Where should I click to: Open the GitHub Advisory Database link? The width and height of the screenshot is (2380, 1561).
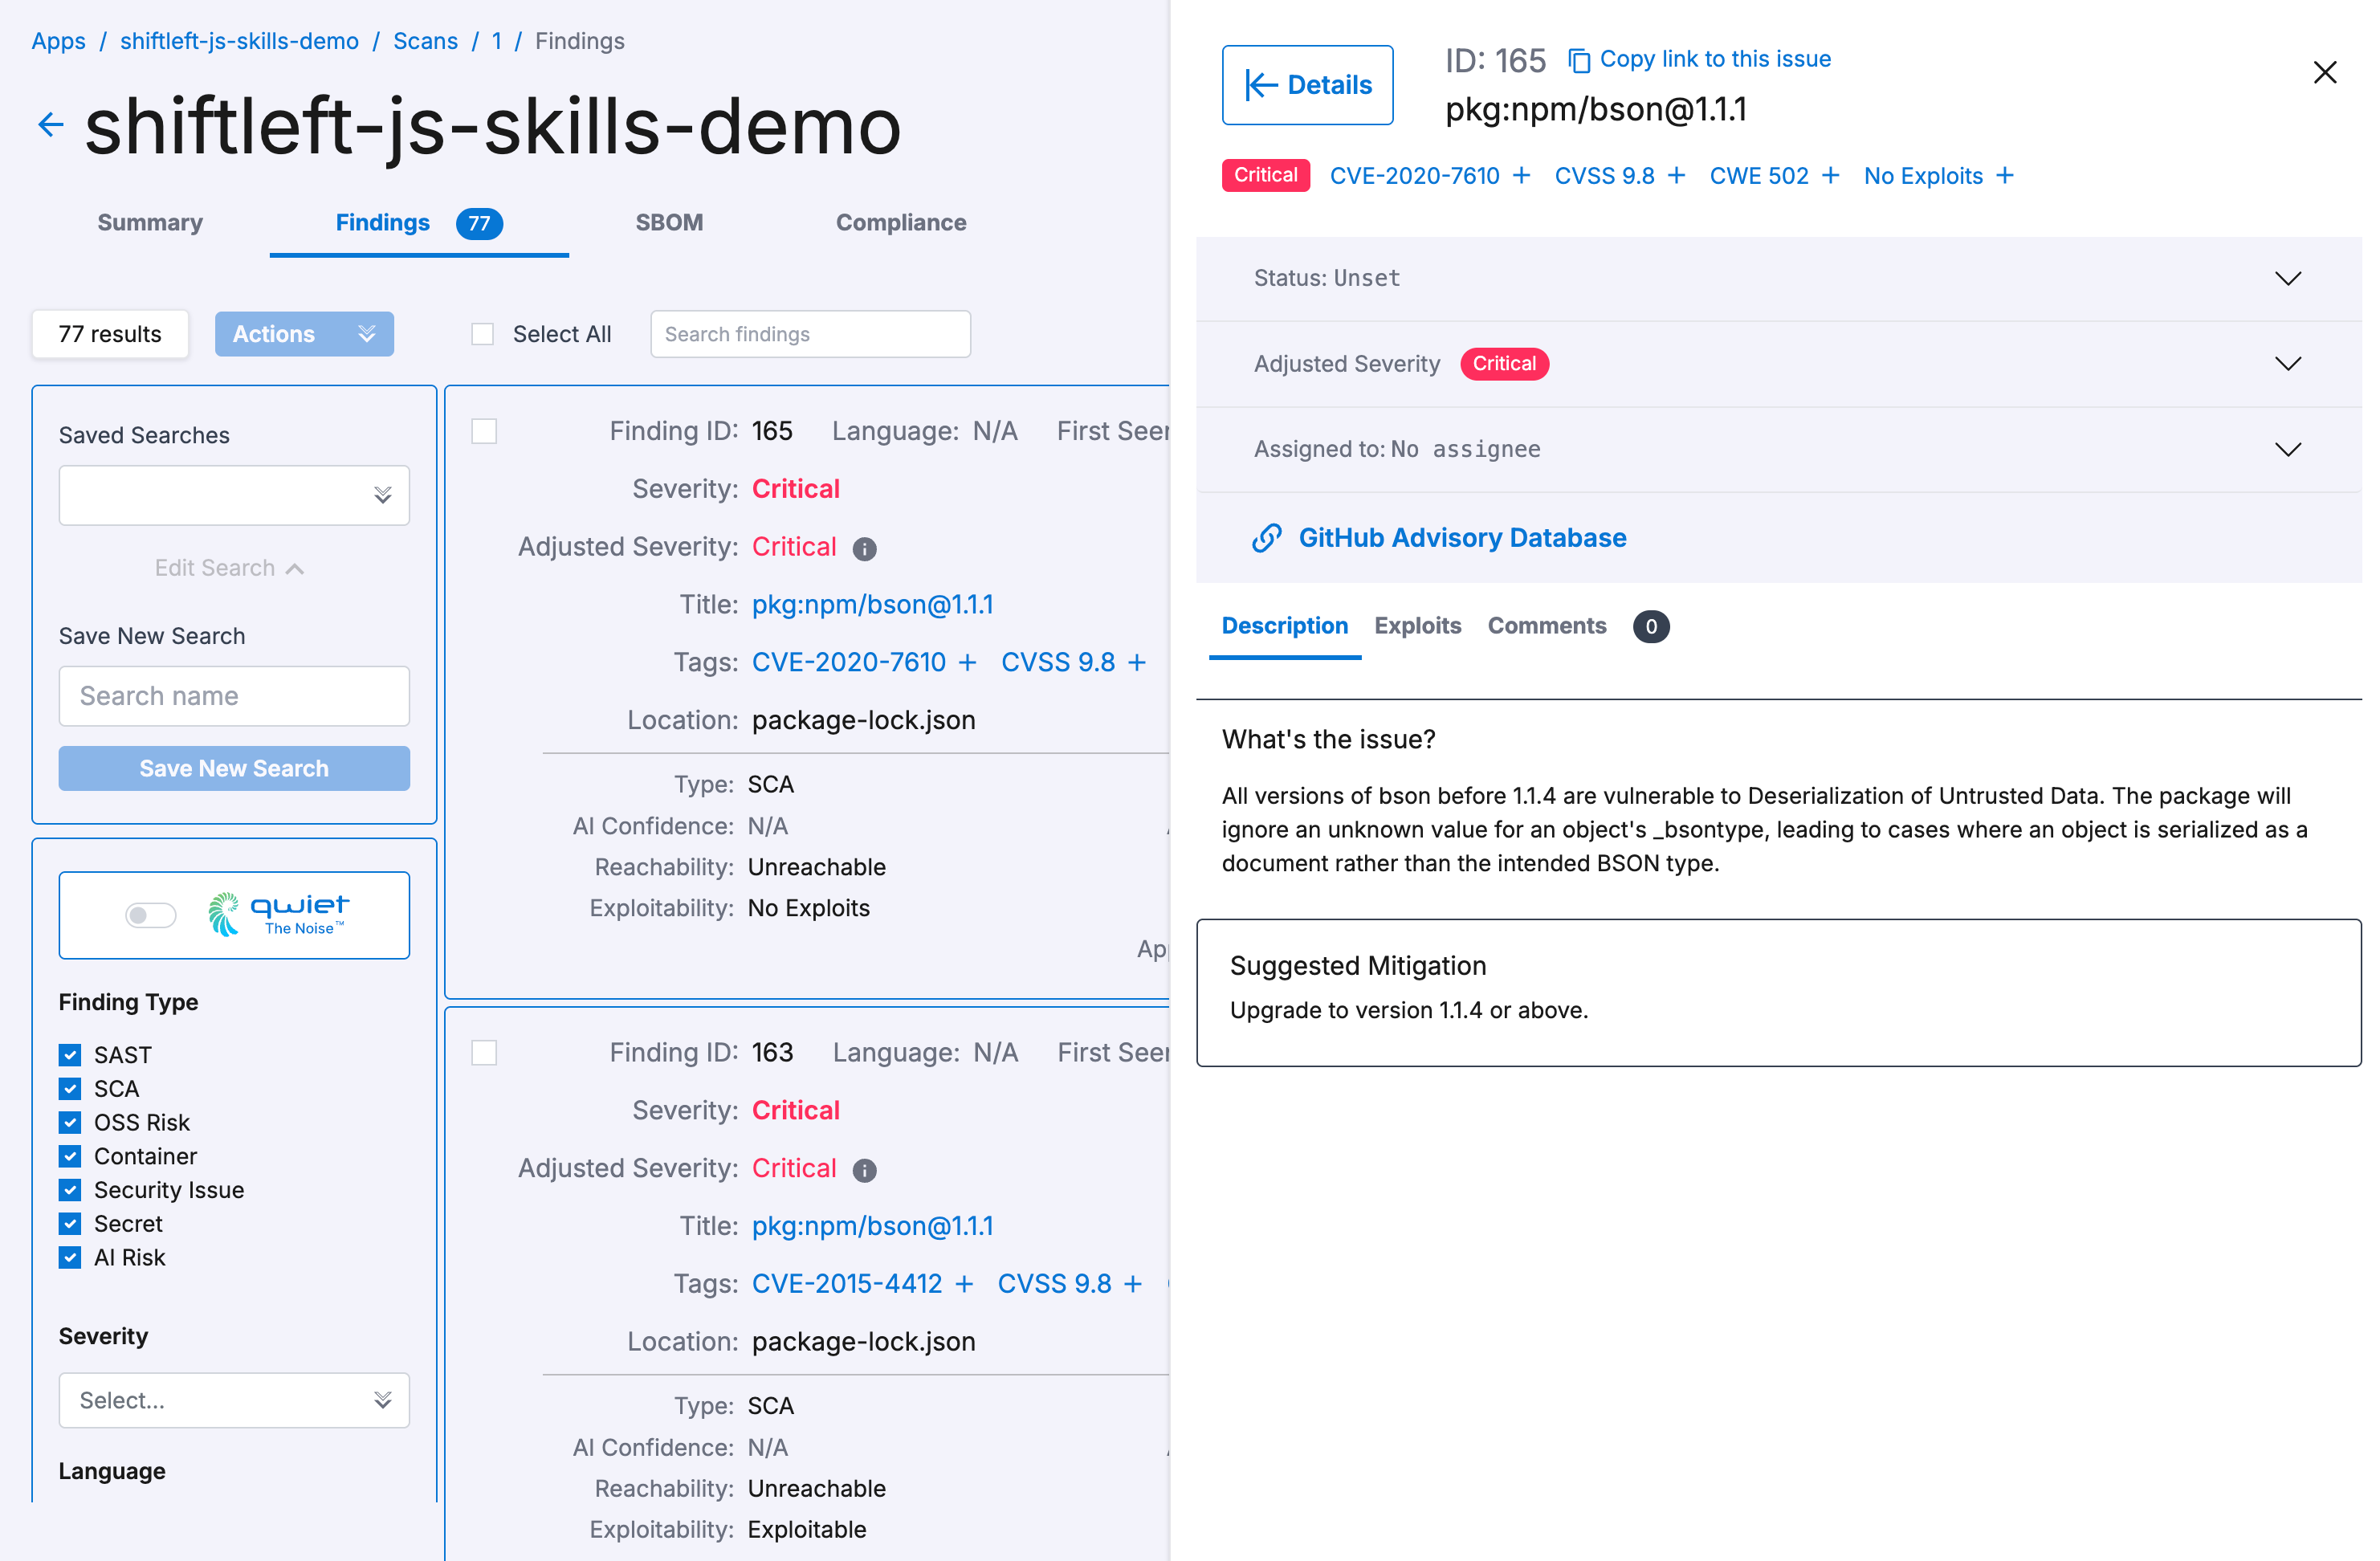coord(1462,538)
